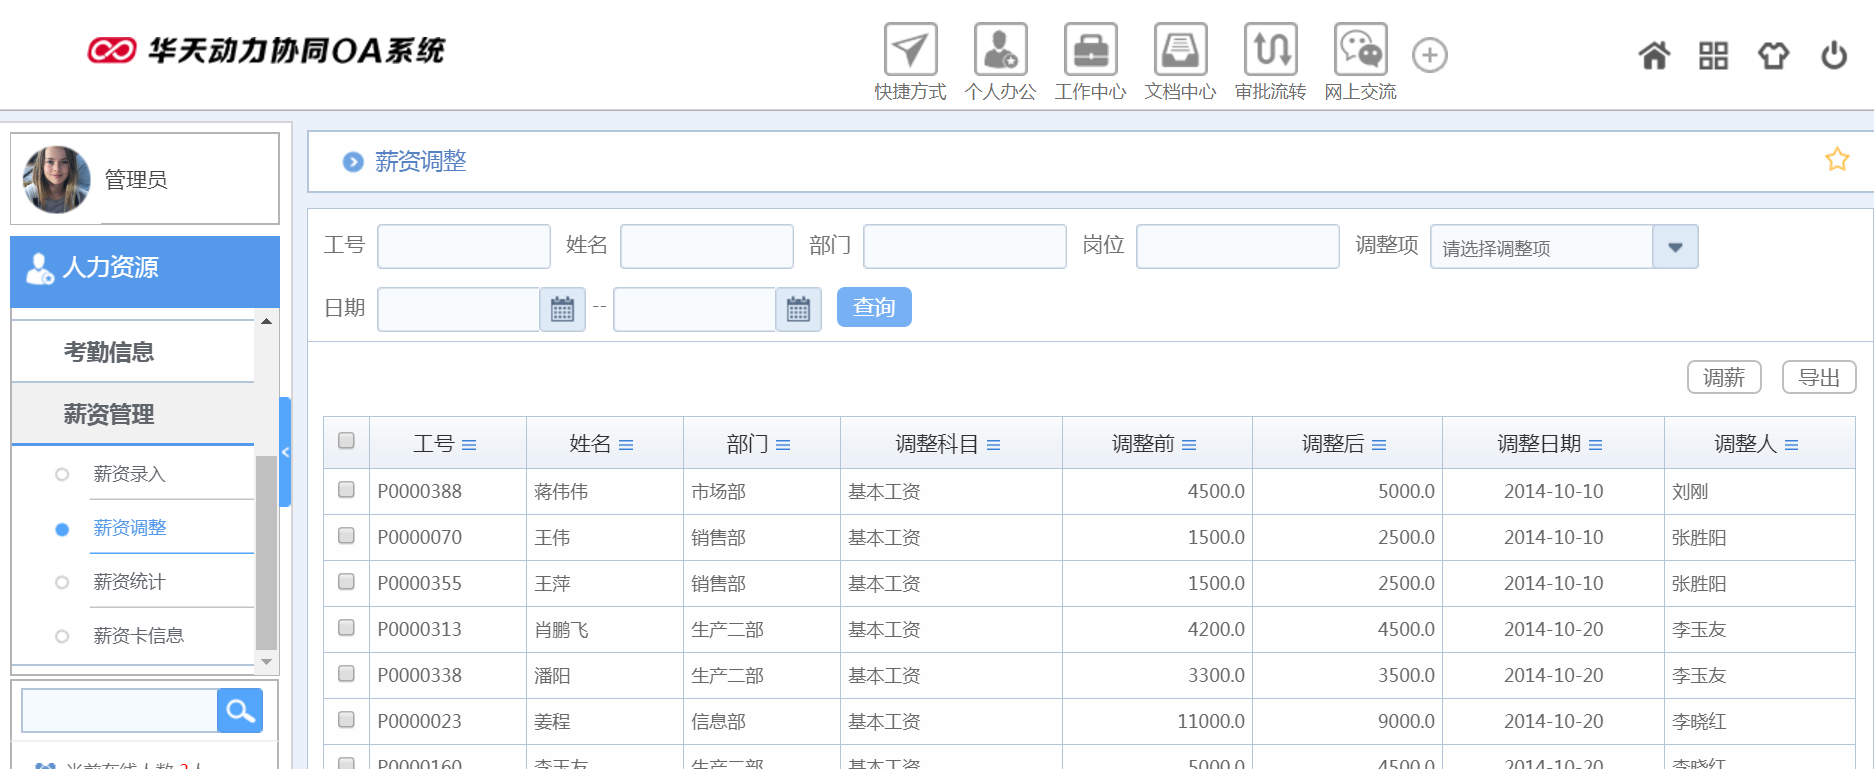The height and width of the screenshot is (769, 1874).
Task: Click the 导出 export button
Action: point(1818,378)
